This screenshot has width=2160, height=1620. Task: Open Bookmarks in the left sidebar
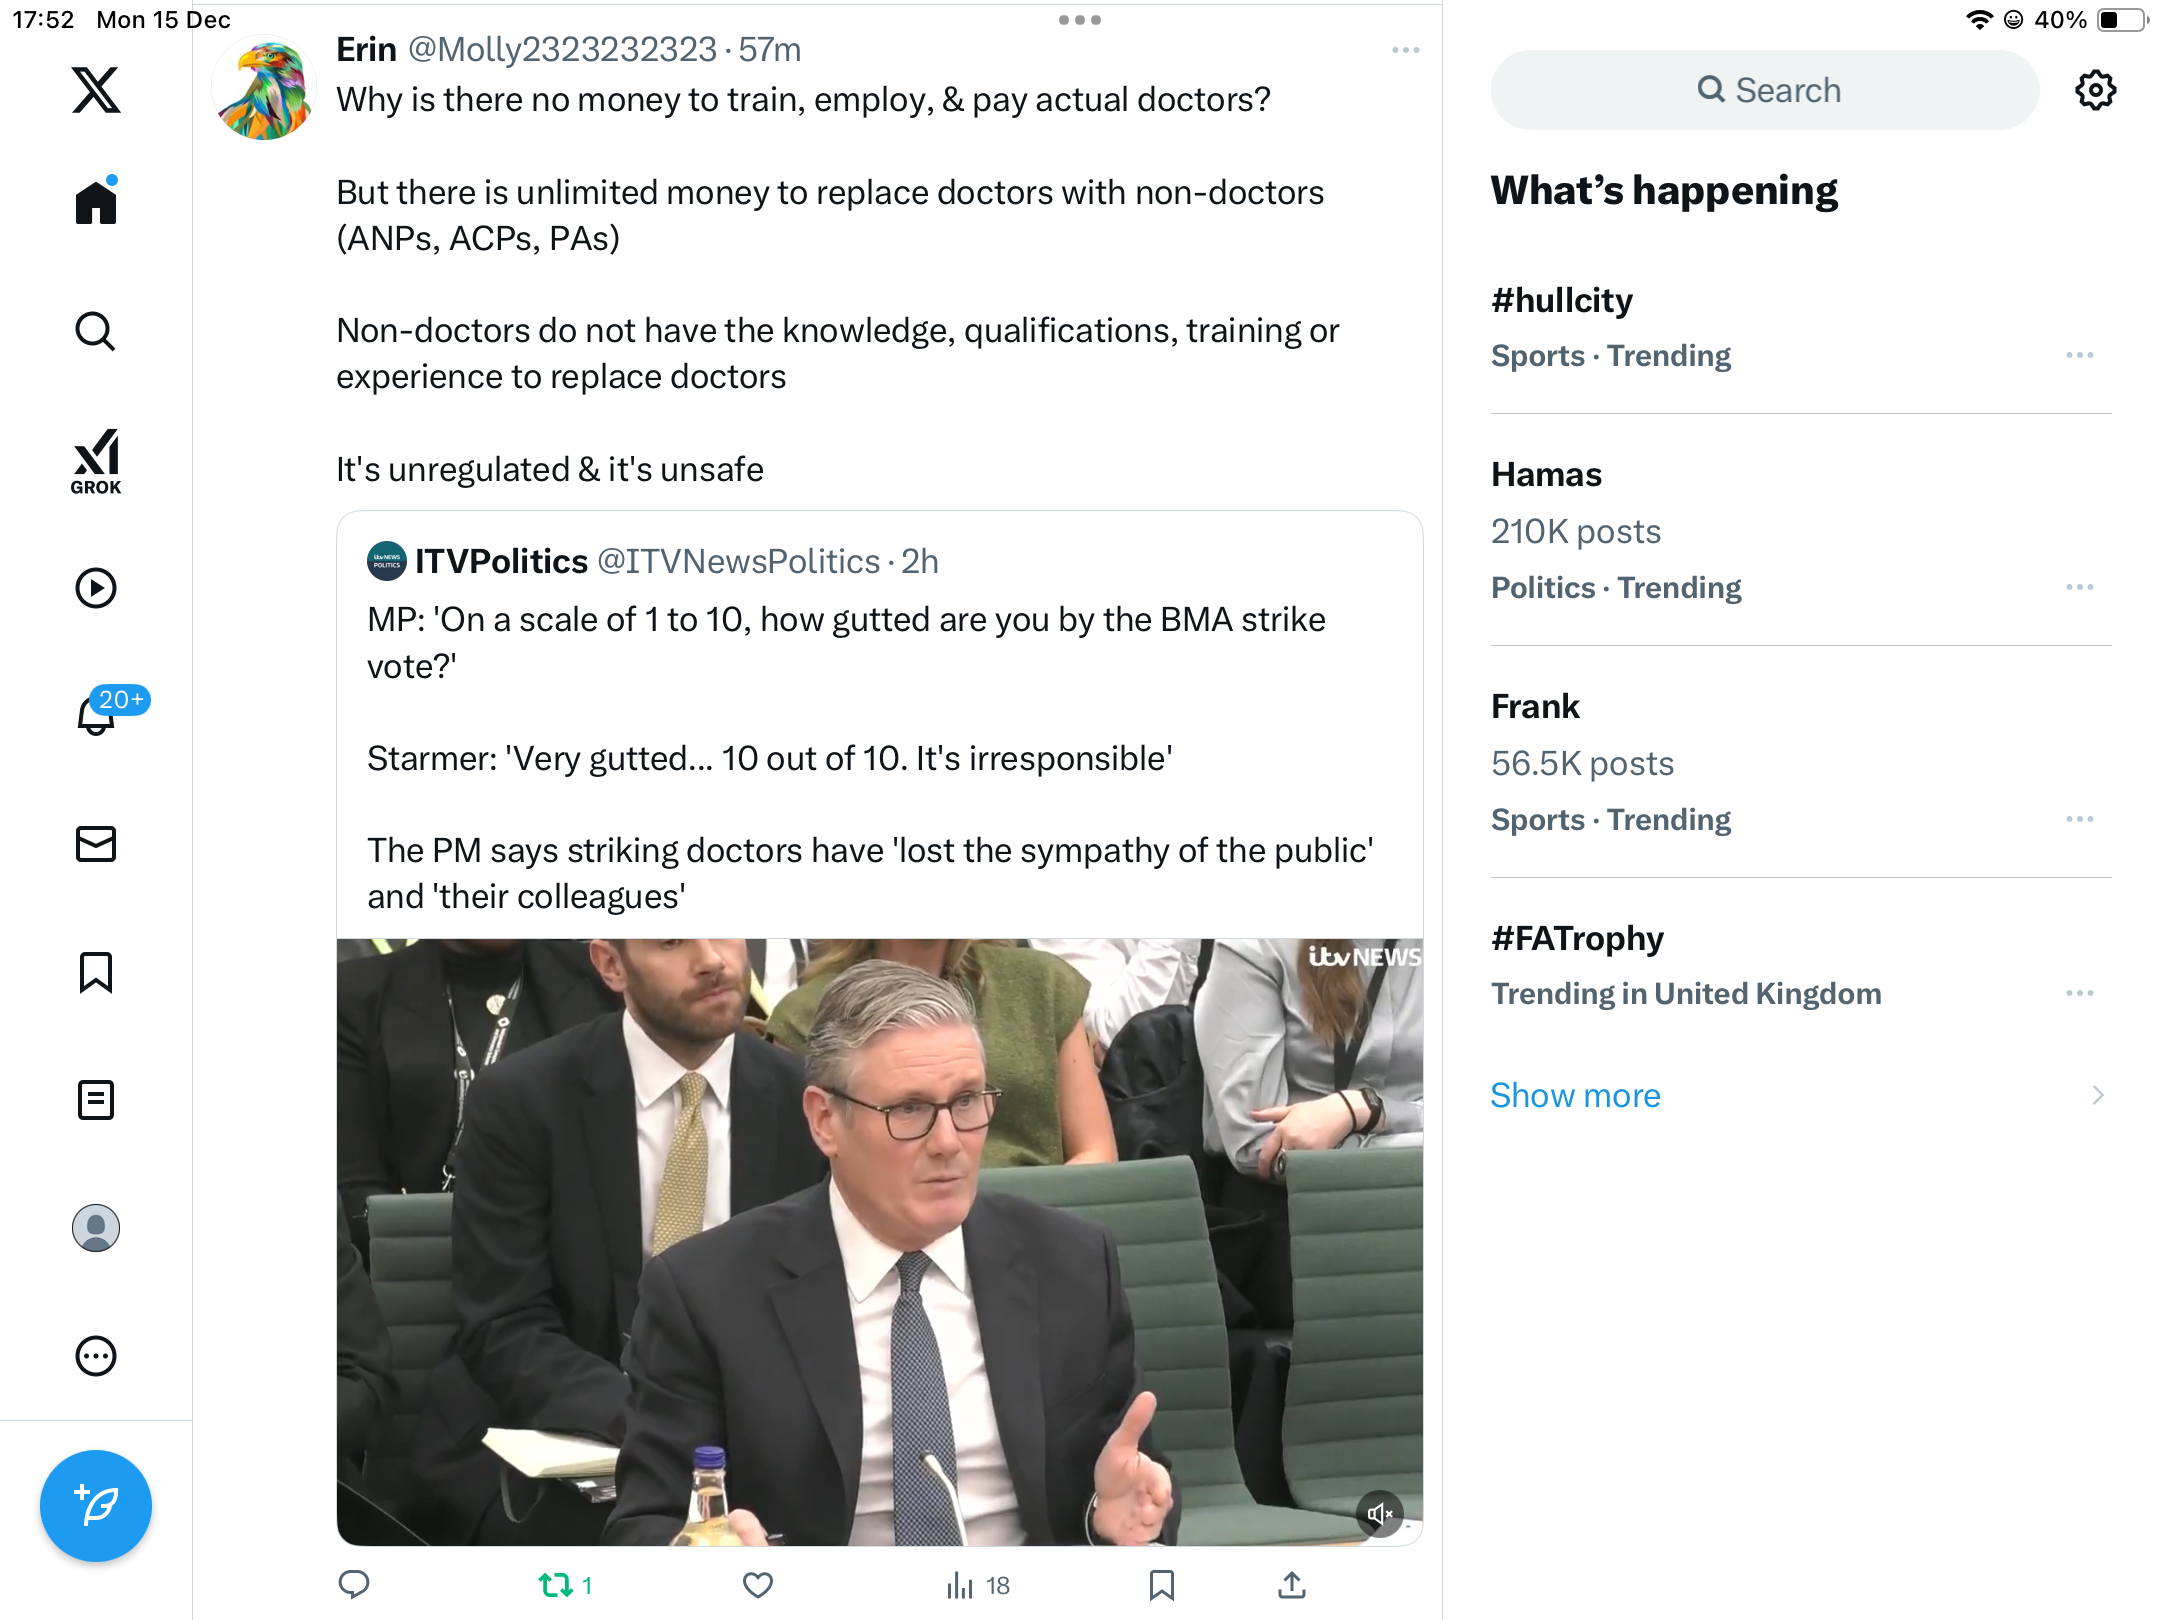[96, 972]
